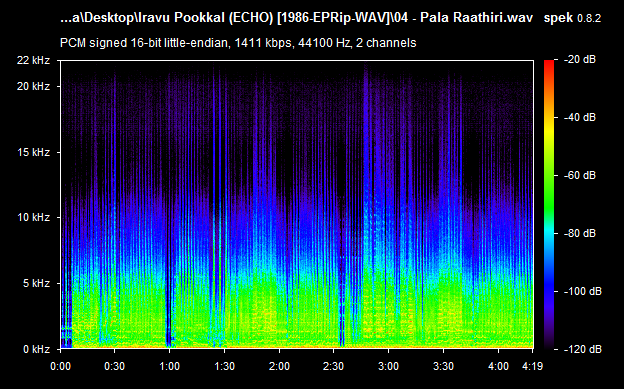Screen dimensions: 624x389
Task: Click the 3:00 time axis marker
Action: tap(388, 366)
